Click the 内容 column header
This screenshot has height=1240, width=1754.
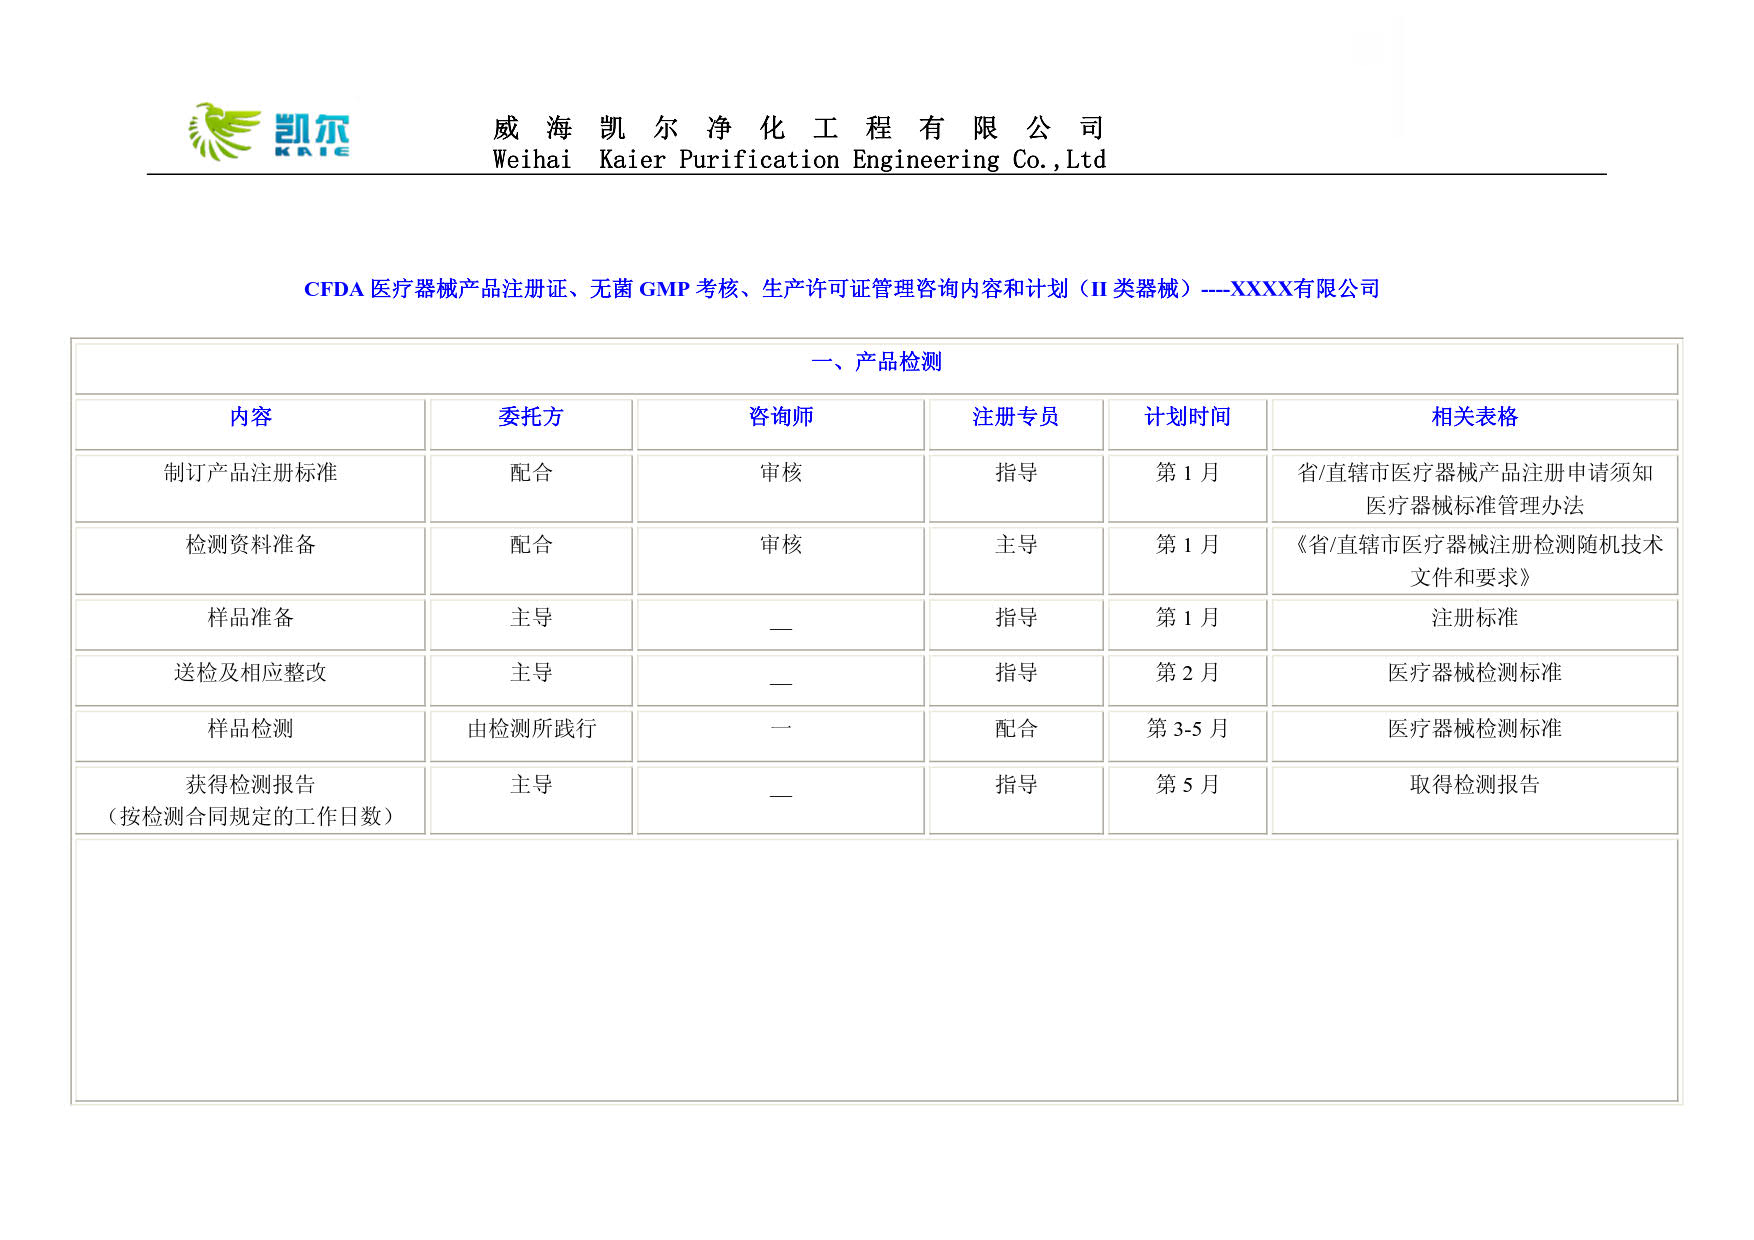[x=250, y=417]
